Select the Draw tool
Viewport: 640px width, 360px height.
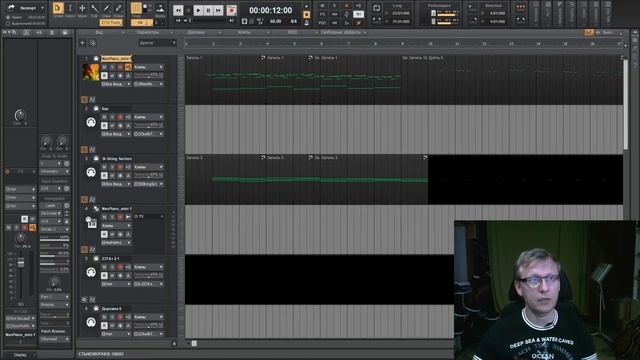coord(106,9)
